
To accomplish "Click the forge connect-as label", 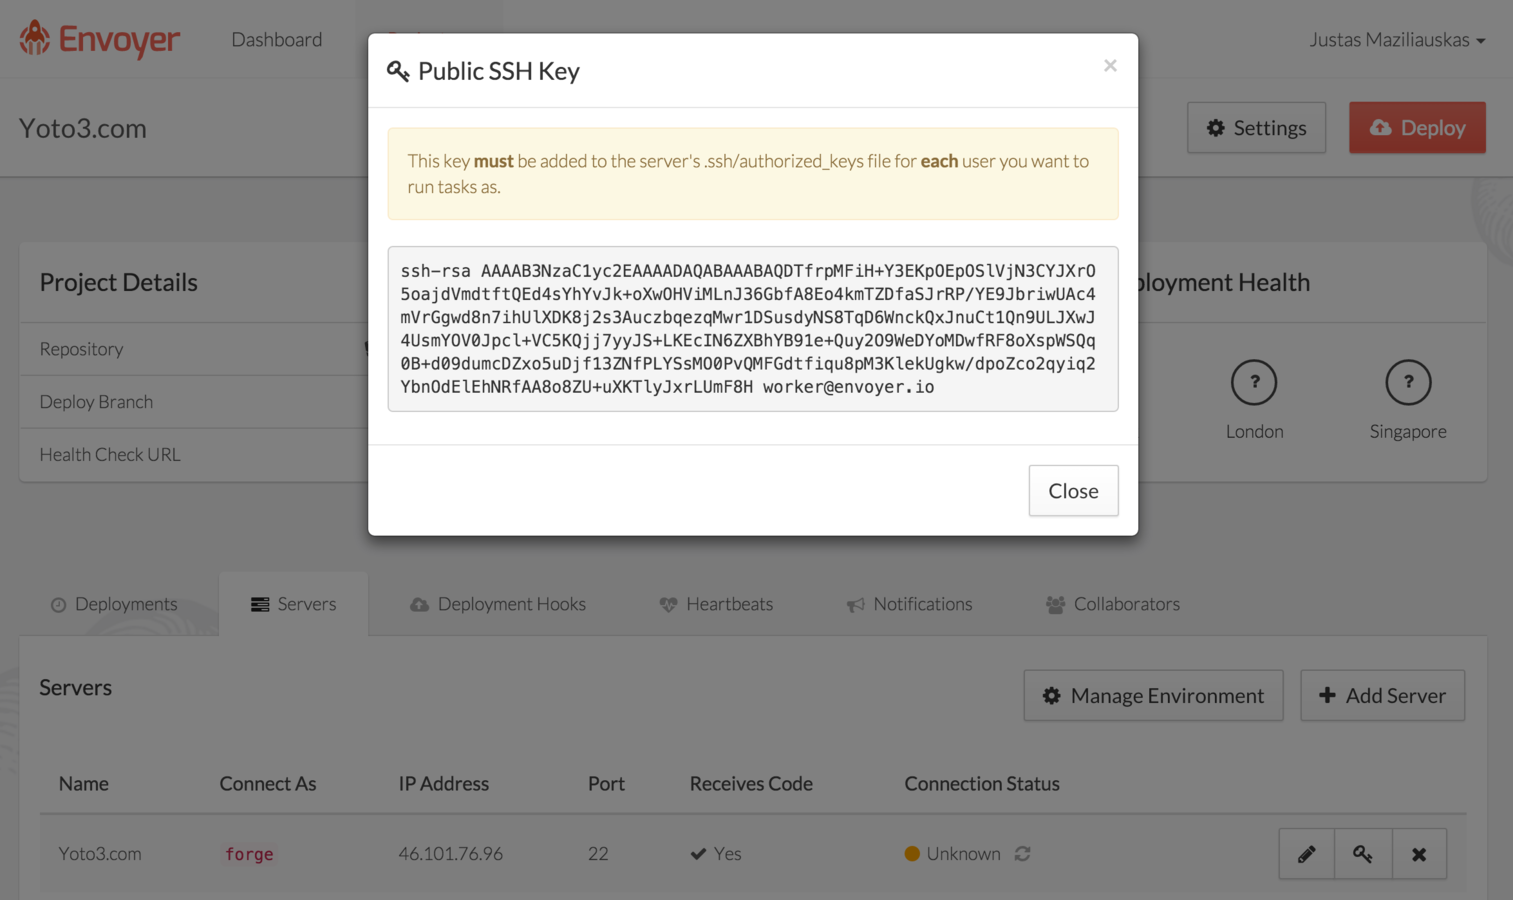I will pos(249,854).
